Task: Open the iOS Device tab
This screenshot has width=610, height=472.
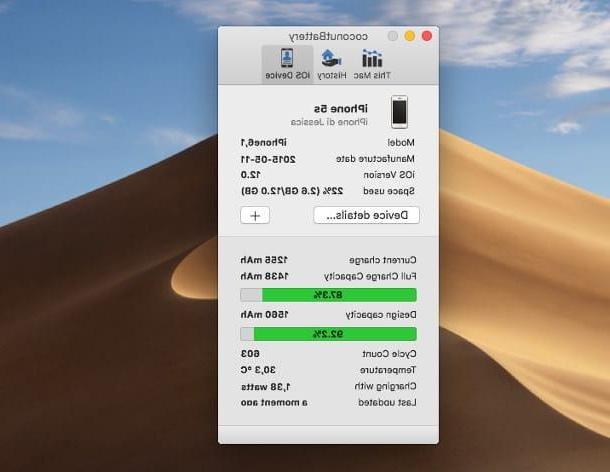Action: 287,64
